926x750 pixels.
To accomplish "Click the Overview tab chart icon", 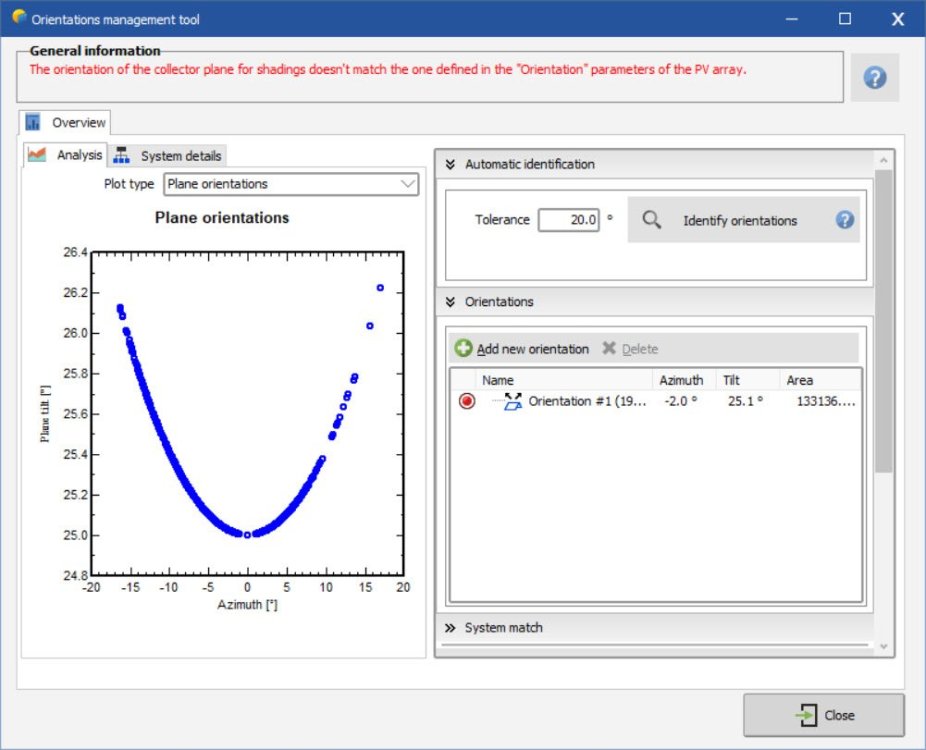I will click(x=34, y=123).
